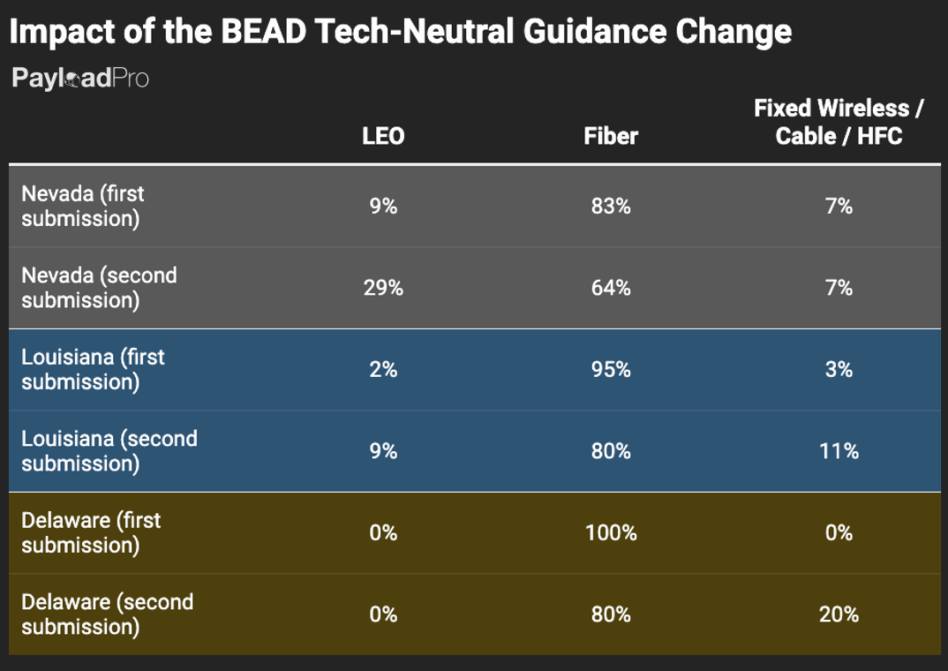Select the 2% LEO Louisiana cell
The image size is (948, 671).
coord(383,369)
